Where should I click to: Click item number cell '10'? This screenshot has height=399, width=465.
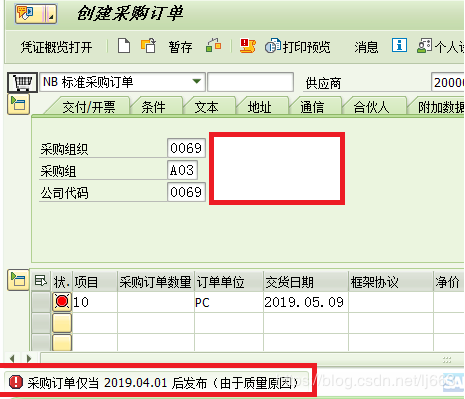[x=95, y=302]
